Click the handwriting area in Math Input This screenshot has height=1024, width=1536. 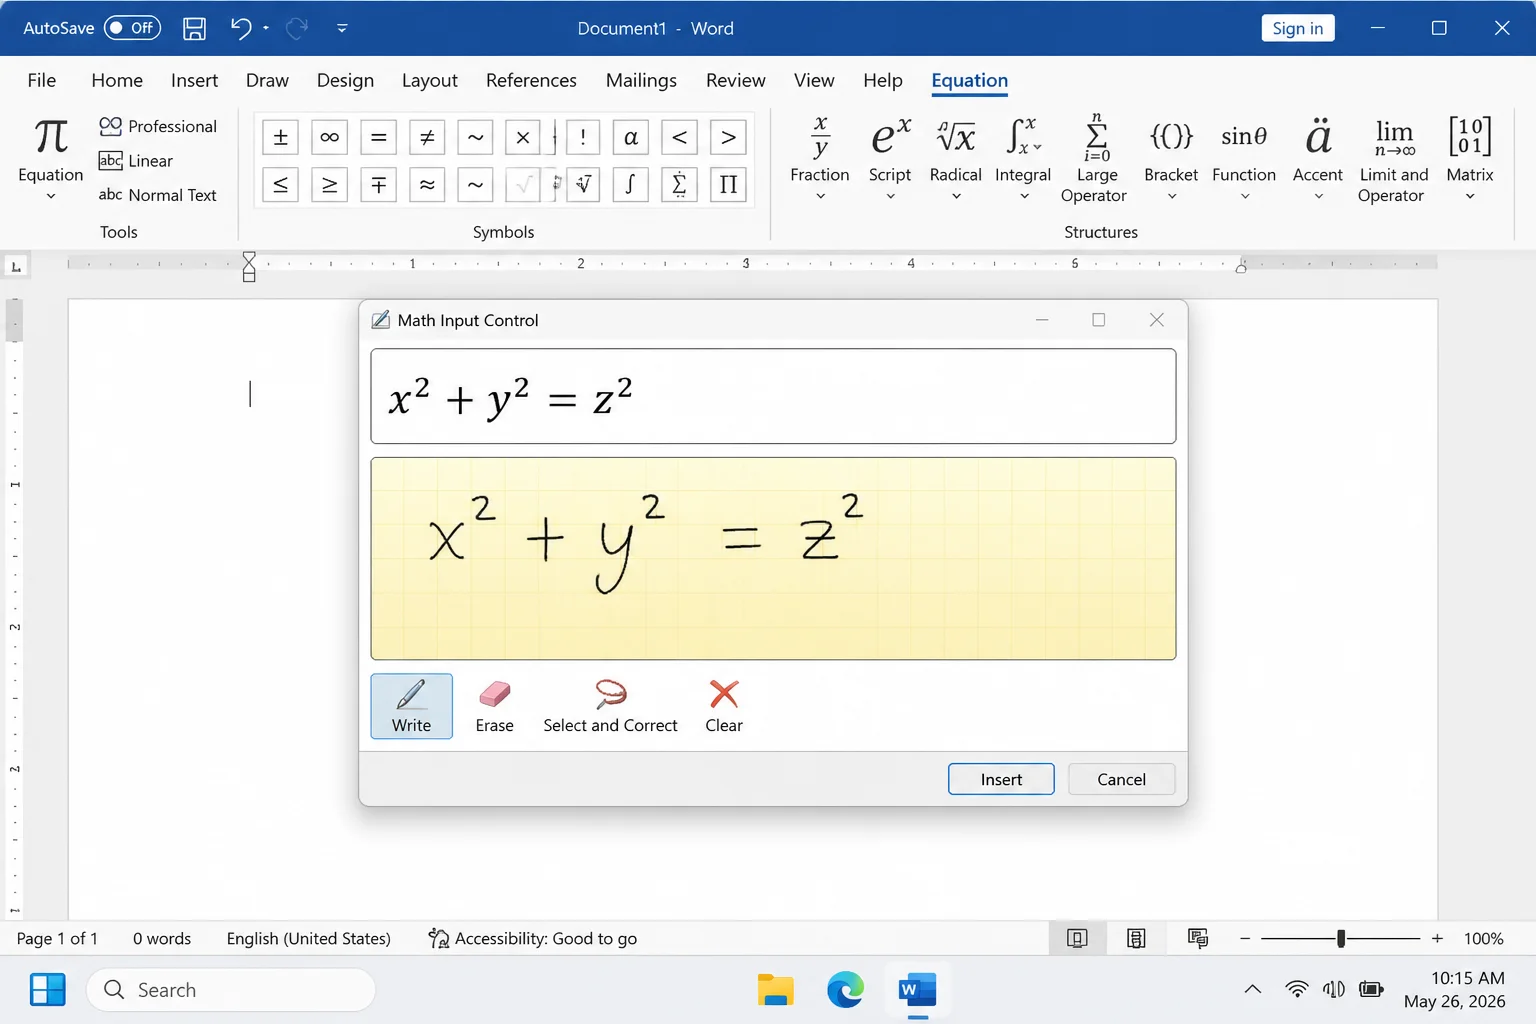[x=773, y=558]
